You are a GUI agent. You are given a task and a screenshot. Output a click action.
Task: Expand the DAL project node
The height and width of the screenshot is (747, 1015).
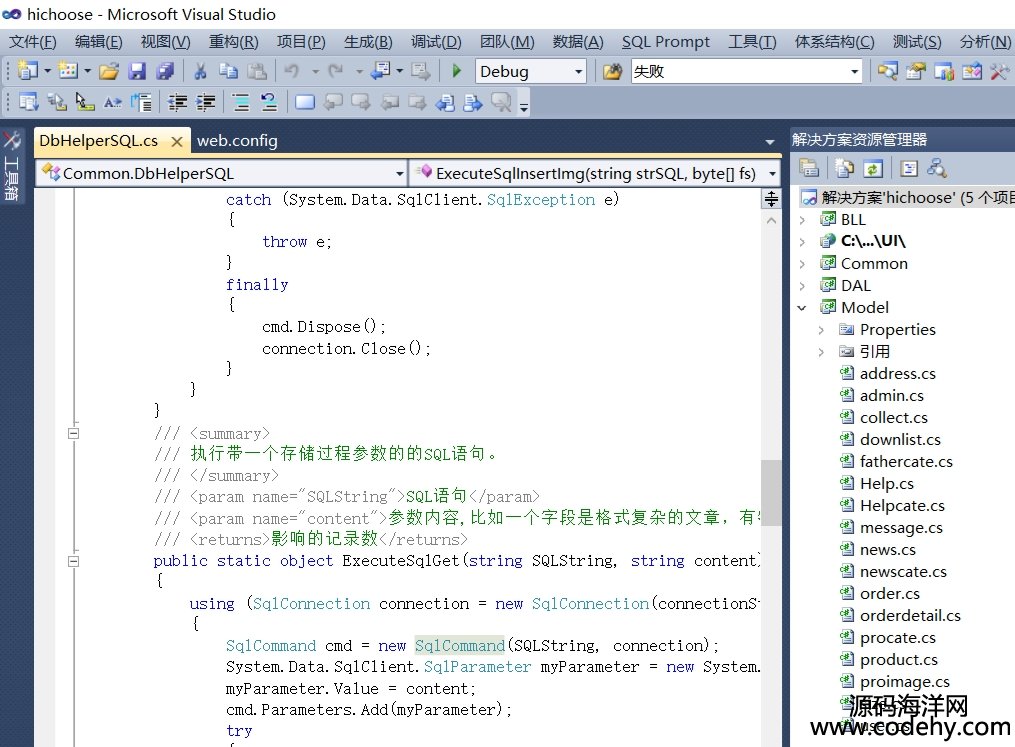tap(803, 286)
